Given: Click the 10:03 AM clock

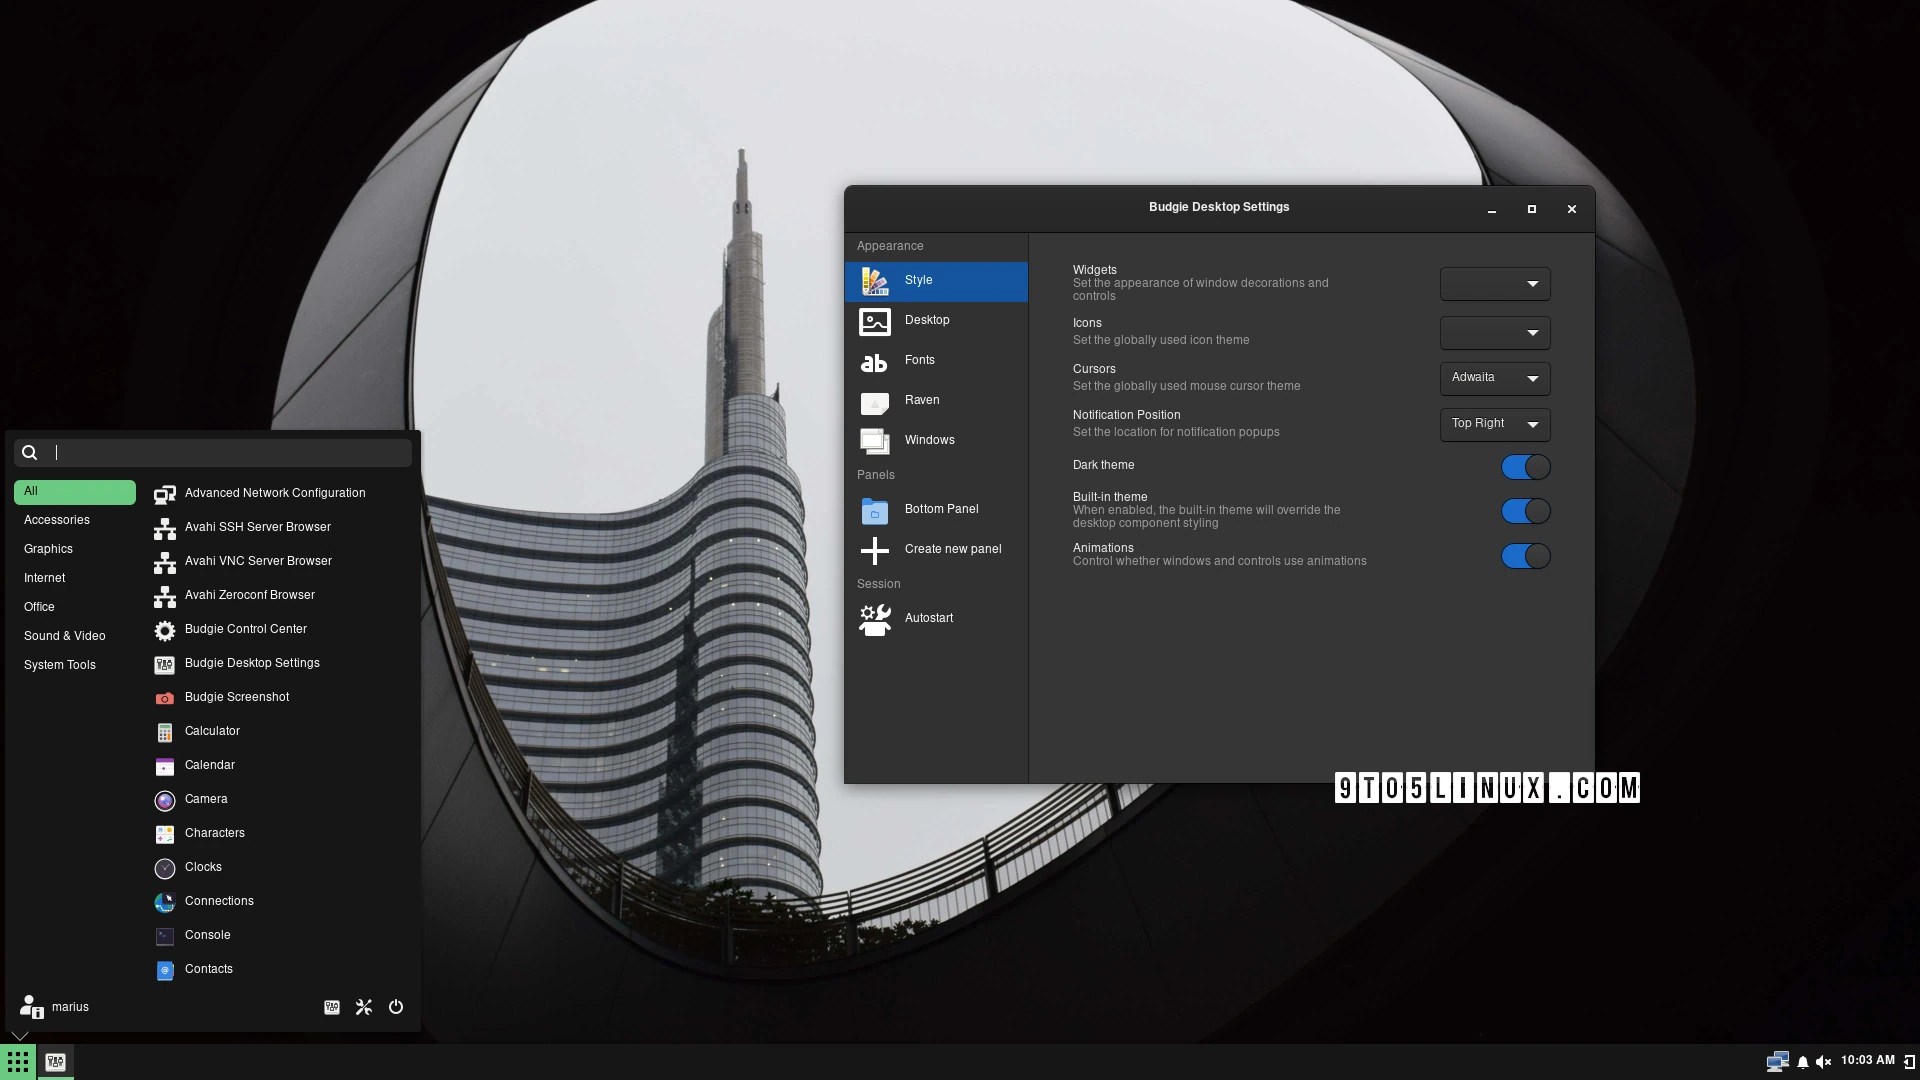Looking at the screenshot, I should coord(1867,1061).
